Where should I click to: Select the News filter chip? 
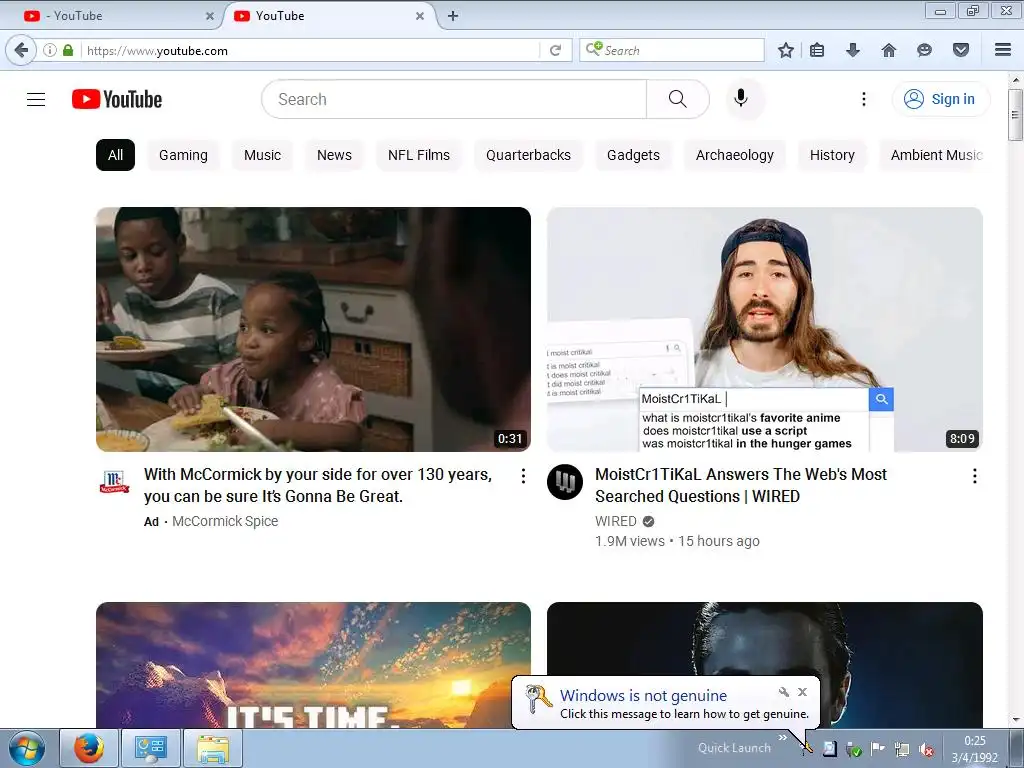[x=334, y=155]
